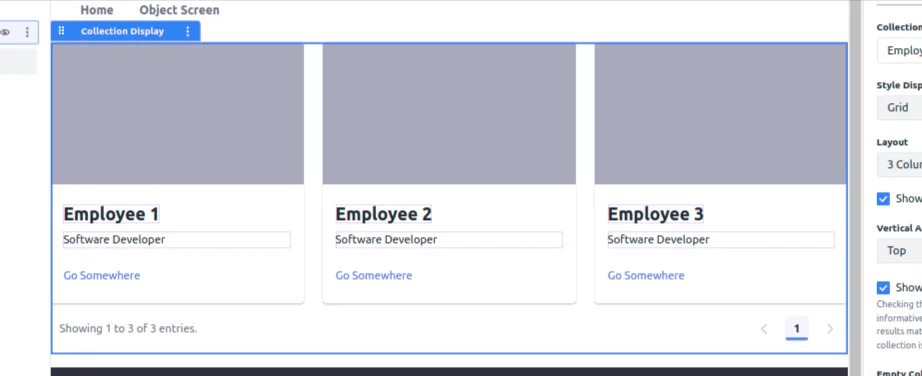Open the kebab menu beside the eye icon
The width and height of the screenshot is (922, 376).
pyautogui.click(x=27, y=32)
